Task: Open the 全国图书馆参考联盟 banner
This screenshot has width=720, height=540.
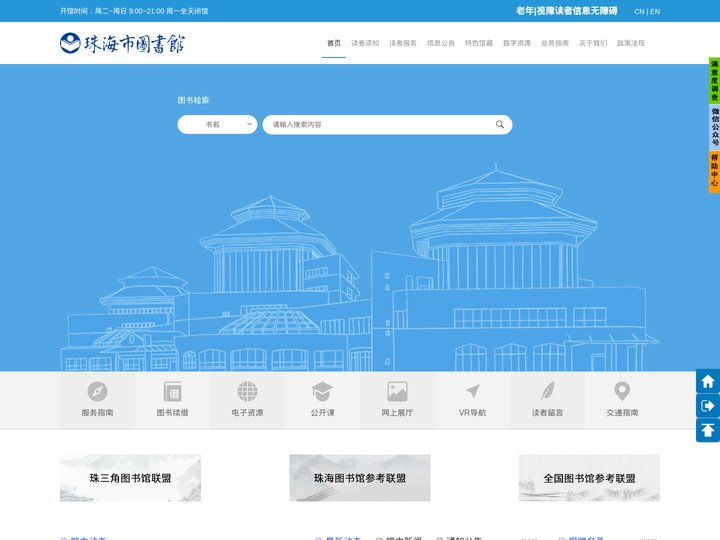Action: pyautogui.click(x=589, y=478)
